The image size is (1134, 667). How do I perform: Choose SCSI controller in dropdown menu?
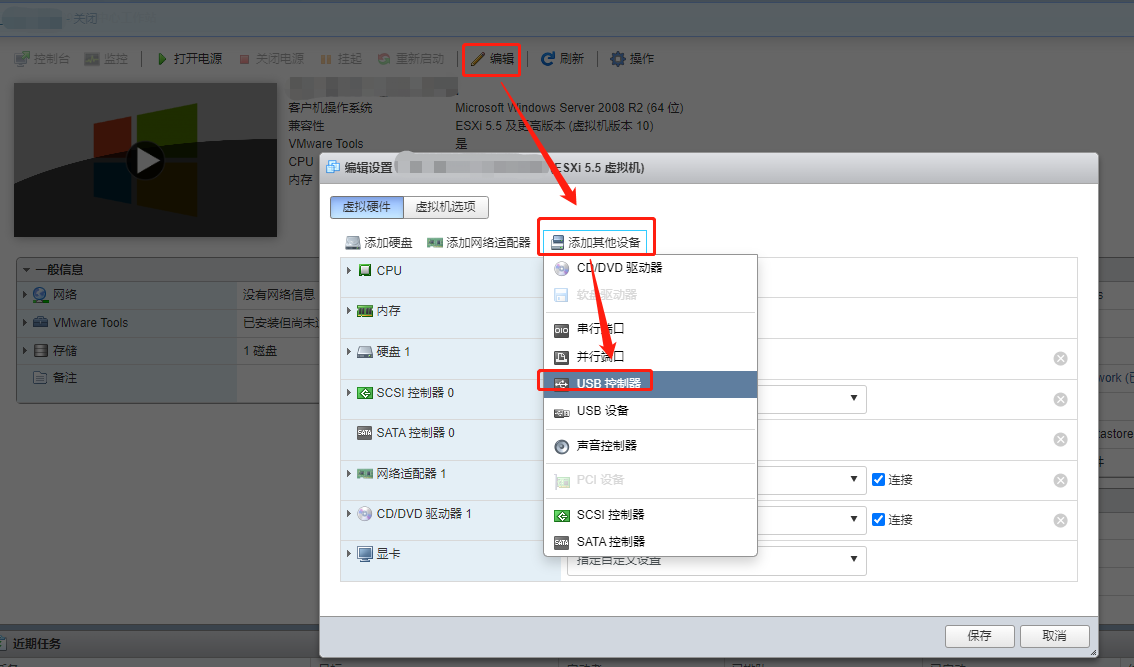[650, 515]
